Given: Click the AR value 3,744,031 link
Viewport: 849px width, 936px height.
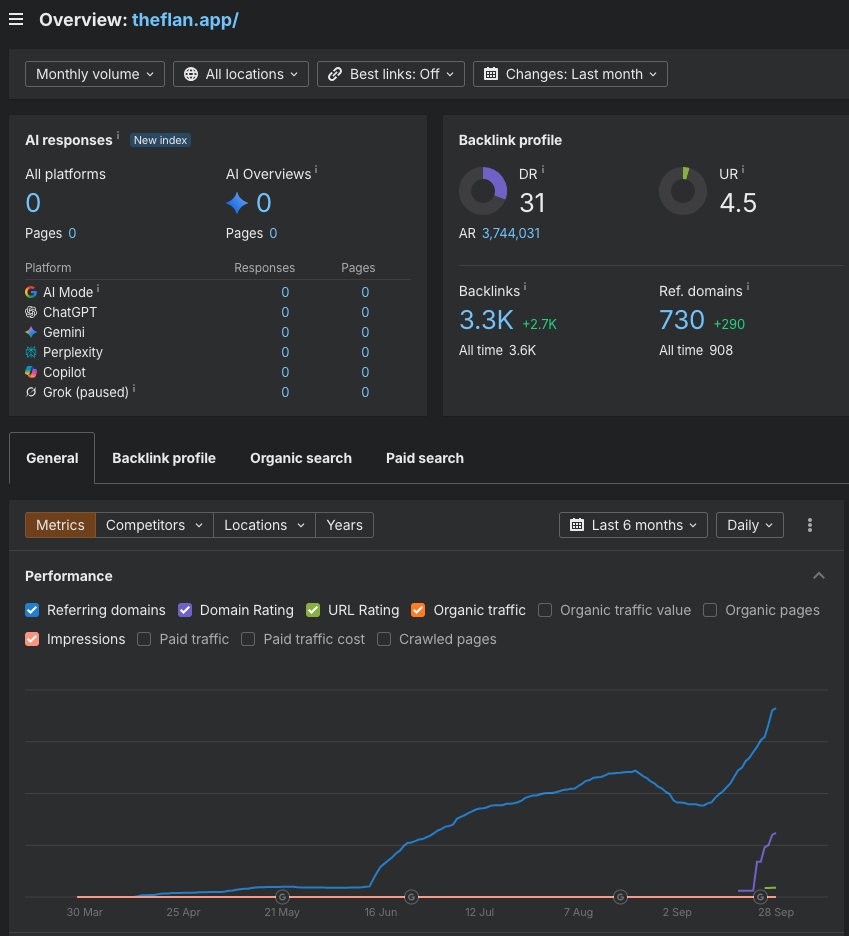Looking at the screenshot, I should click(510, 233).
